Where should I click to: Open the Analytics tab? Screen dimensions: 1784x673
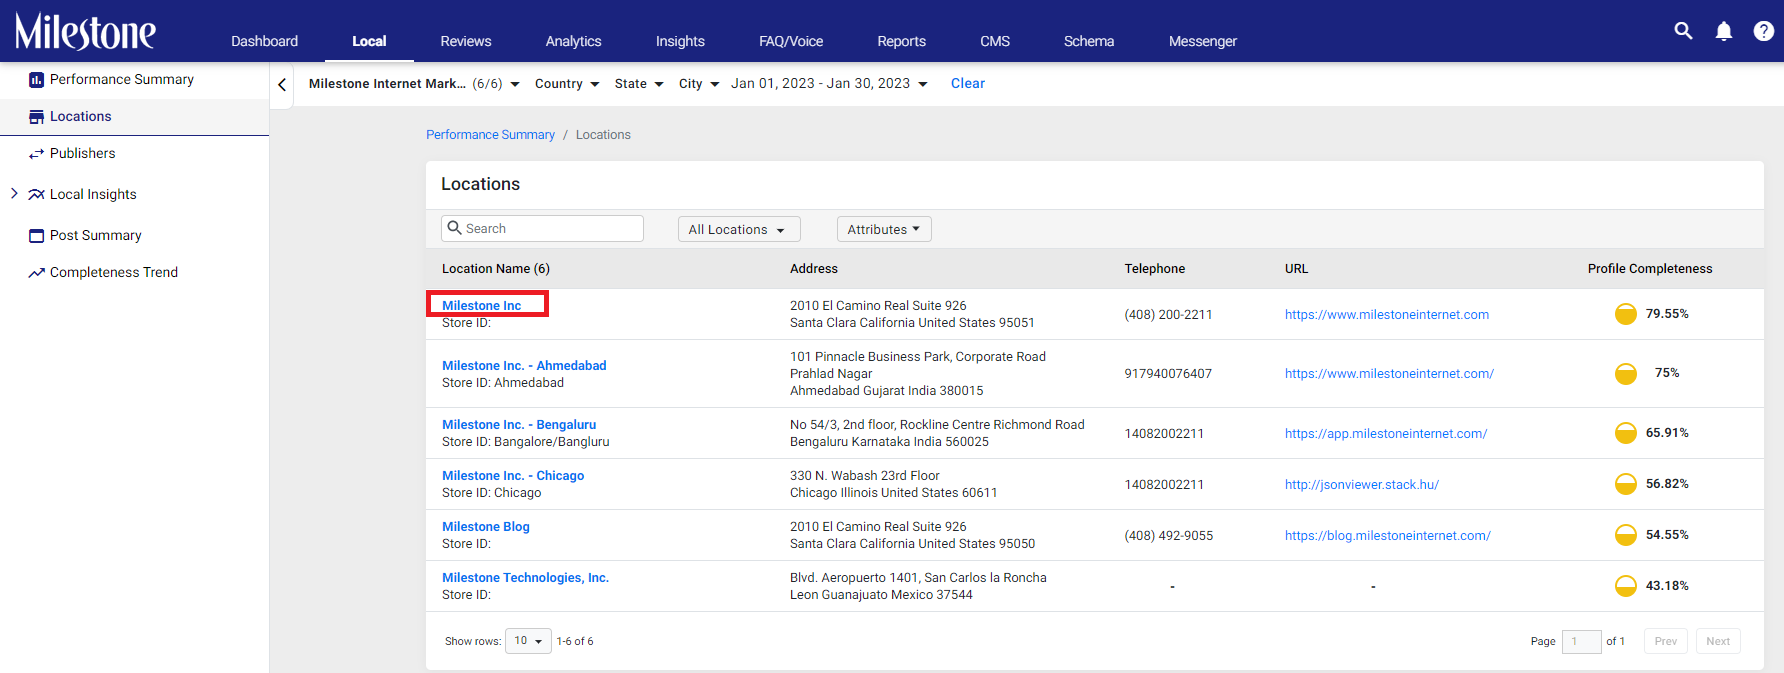tap(573, 41)
